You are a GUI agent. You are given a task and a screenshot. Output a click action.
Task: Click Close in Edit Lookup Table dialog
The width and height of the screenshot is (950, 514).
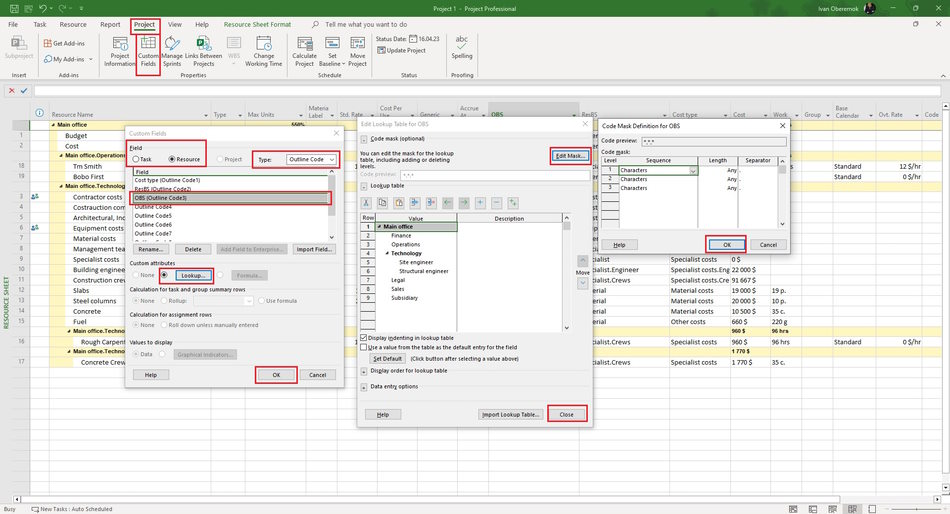(566, 415)
